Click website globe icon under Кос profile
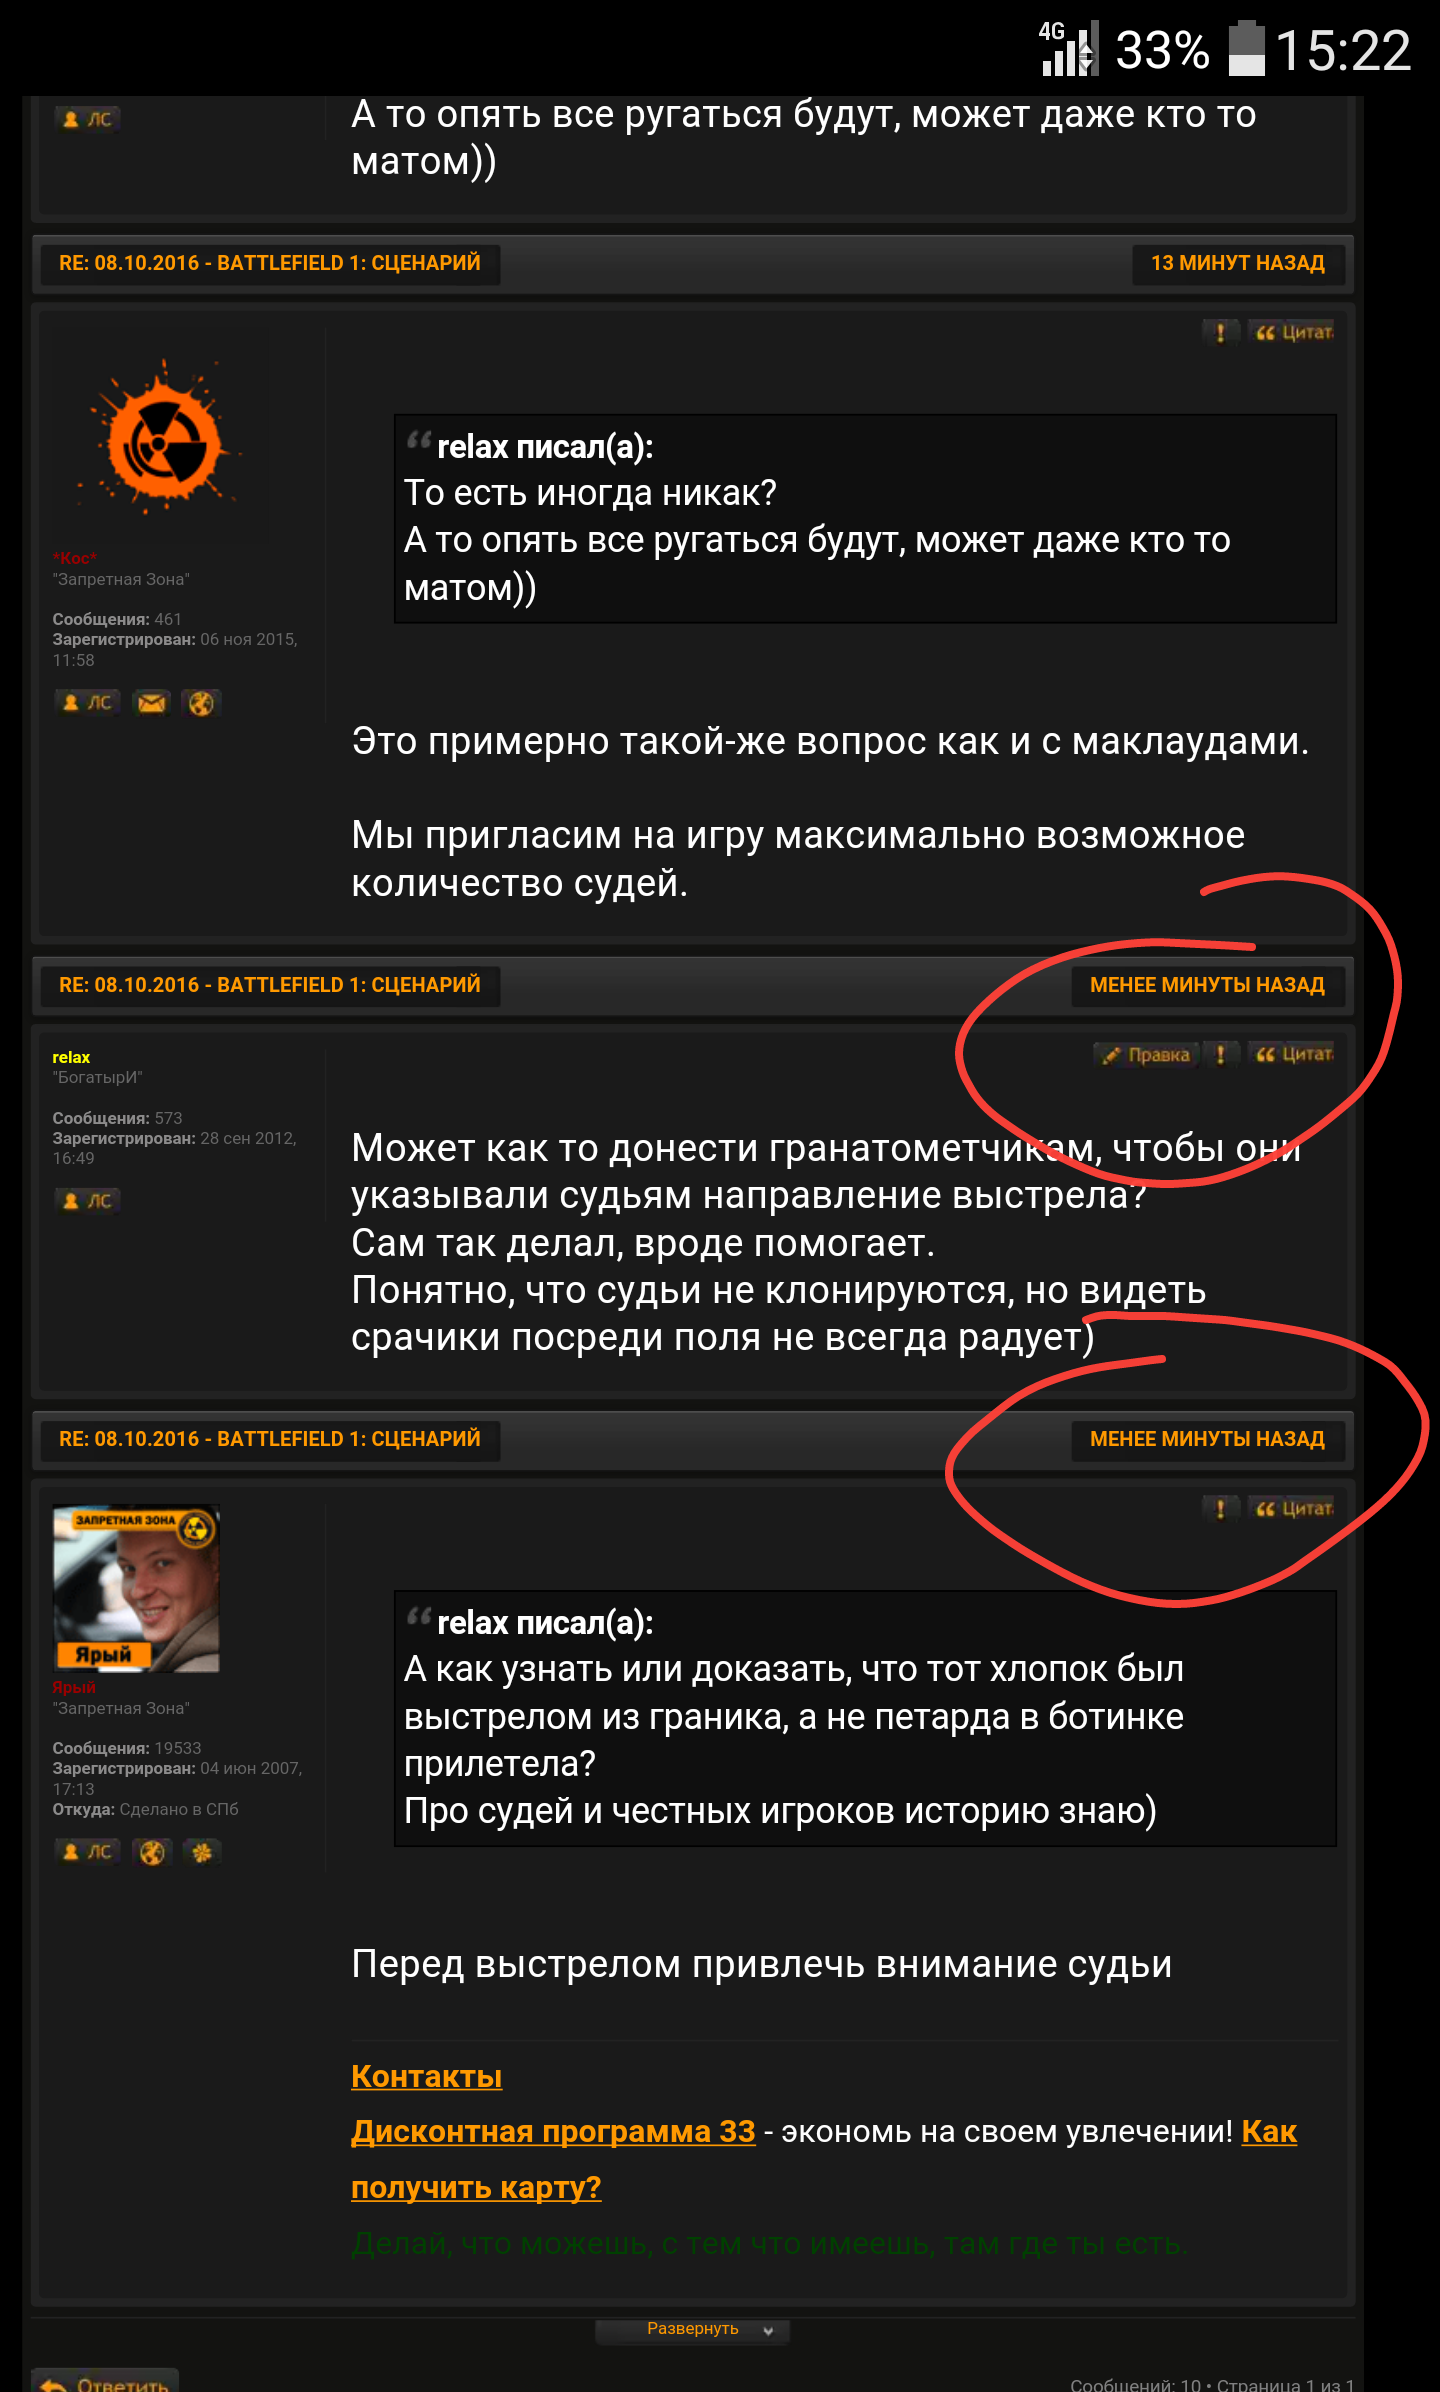The image size is (1440, 2392). point(201,703)
